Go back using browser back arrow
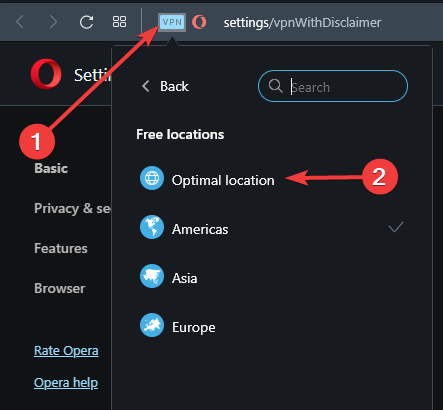The height and width of the screenshot is (410, 443). pyautogui.click(x=20, y=22)
